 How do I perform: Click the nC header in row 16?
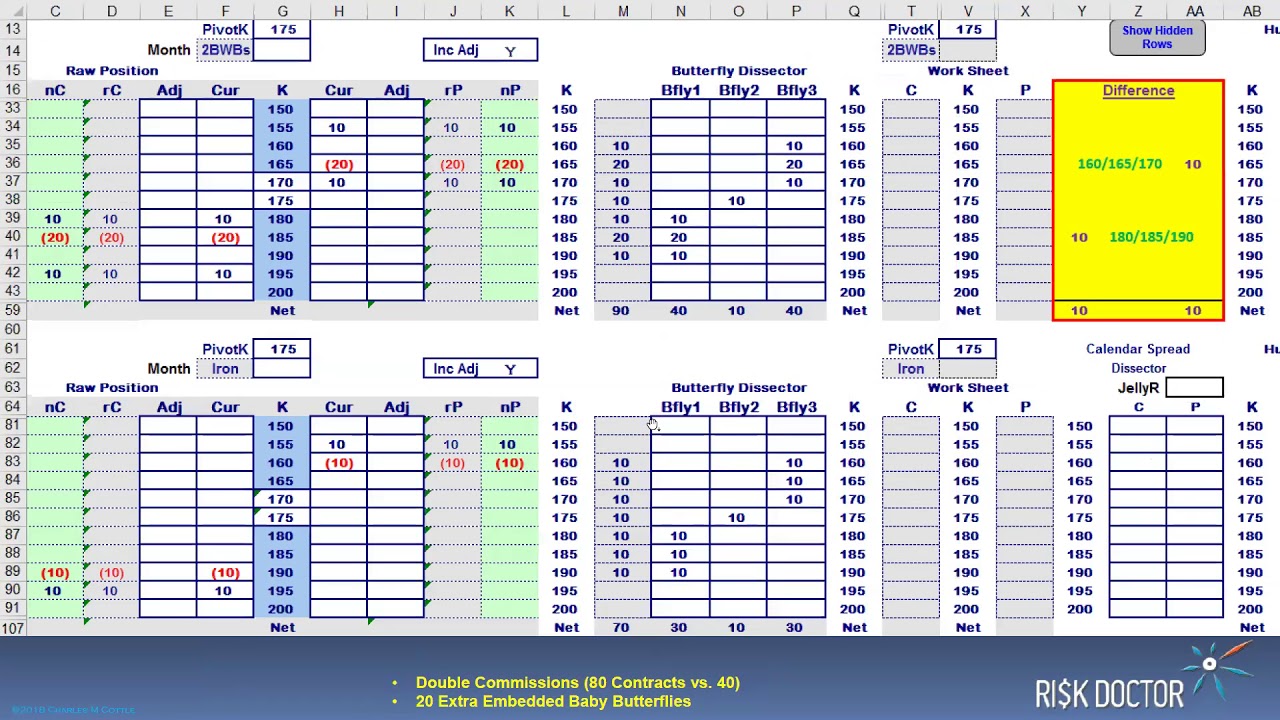click(55, 91)
